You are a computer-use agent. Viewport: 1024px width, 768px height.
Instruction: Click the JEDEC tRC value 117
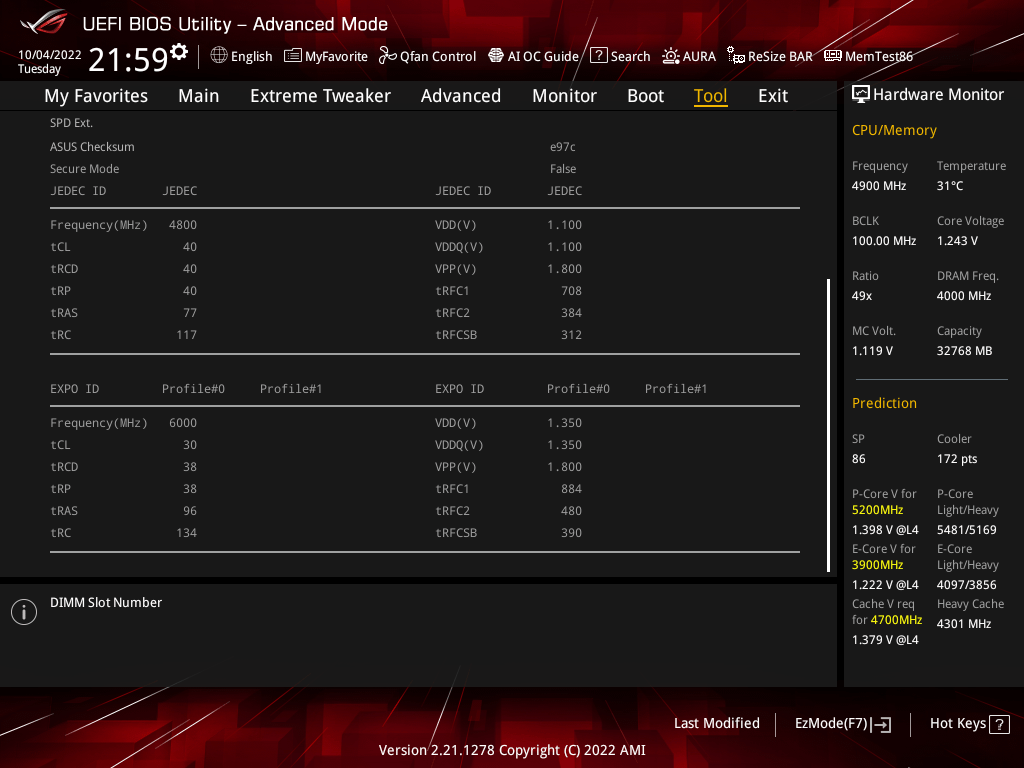(186, 335)
